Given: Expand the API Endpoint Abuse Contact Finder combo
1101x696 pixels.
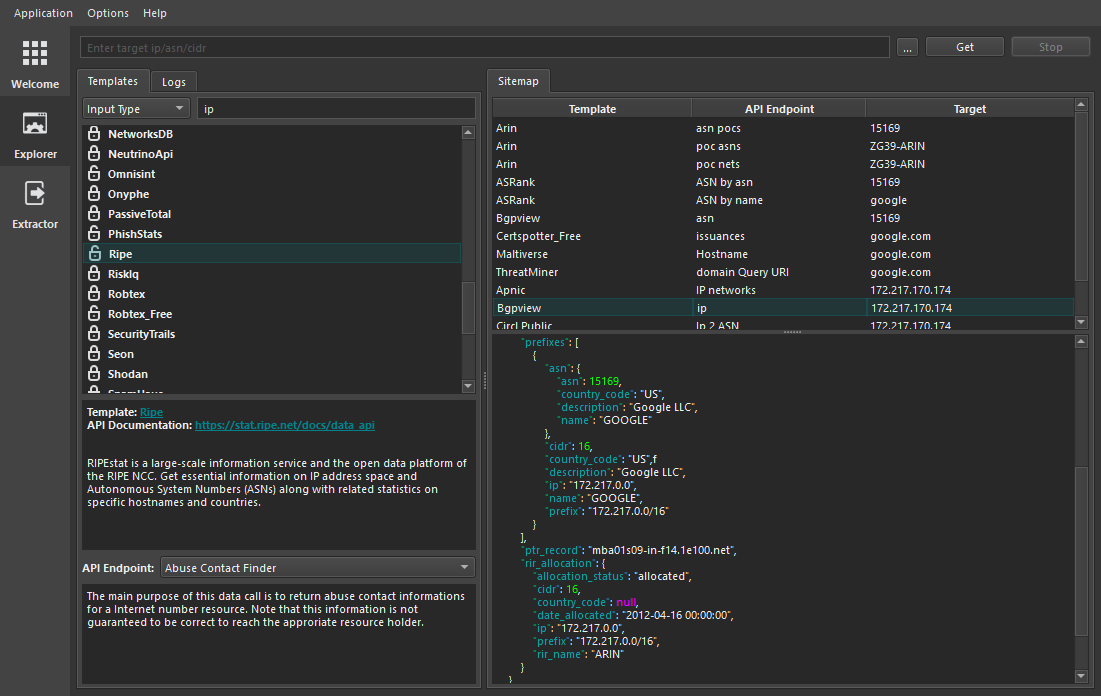Looking at the screenshot, I should [317, 567].
